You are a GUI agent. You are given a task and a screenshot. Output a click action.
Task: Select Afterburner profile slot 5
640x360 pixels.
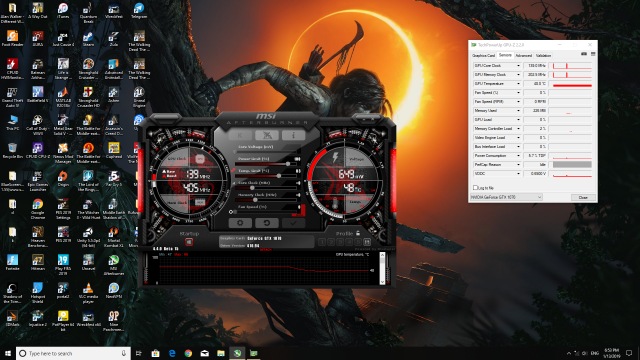point(358,242)
